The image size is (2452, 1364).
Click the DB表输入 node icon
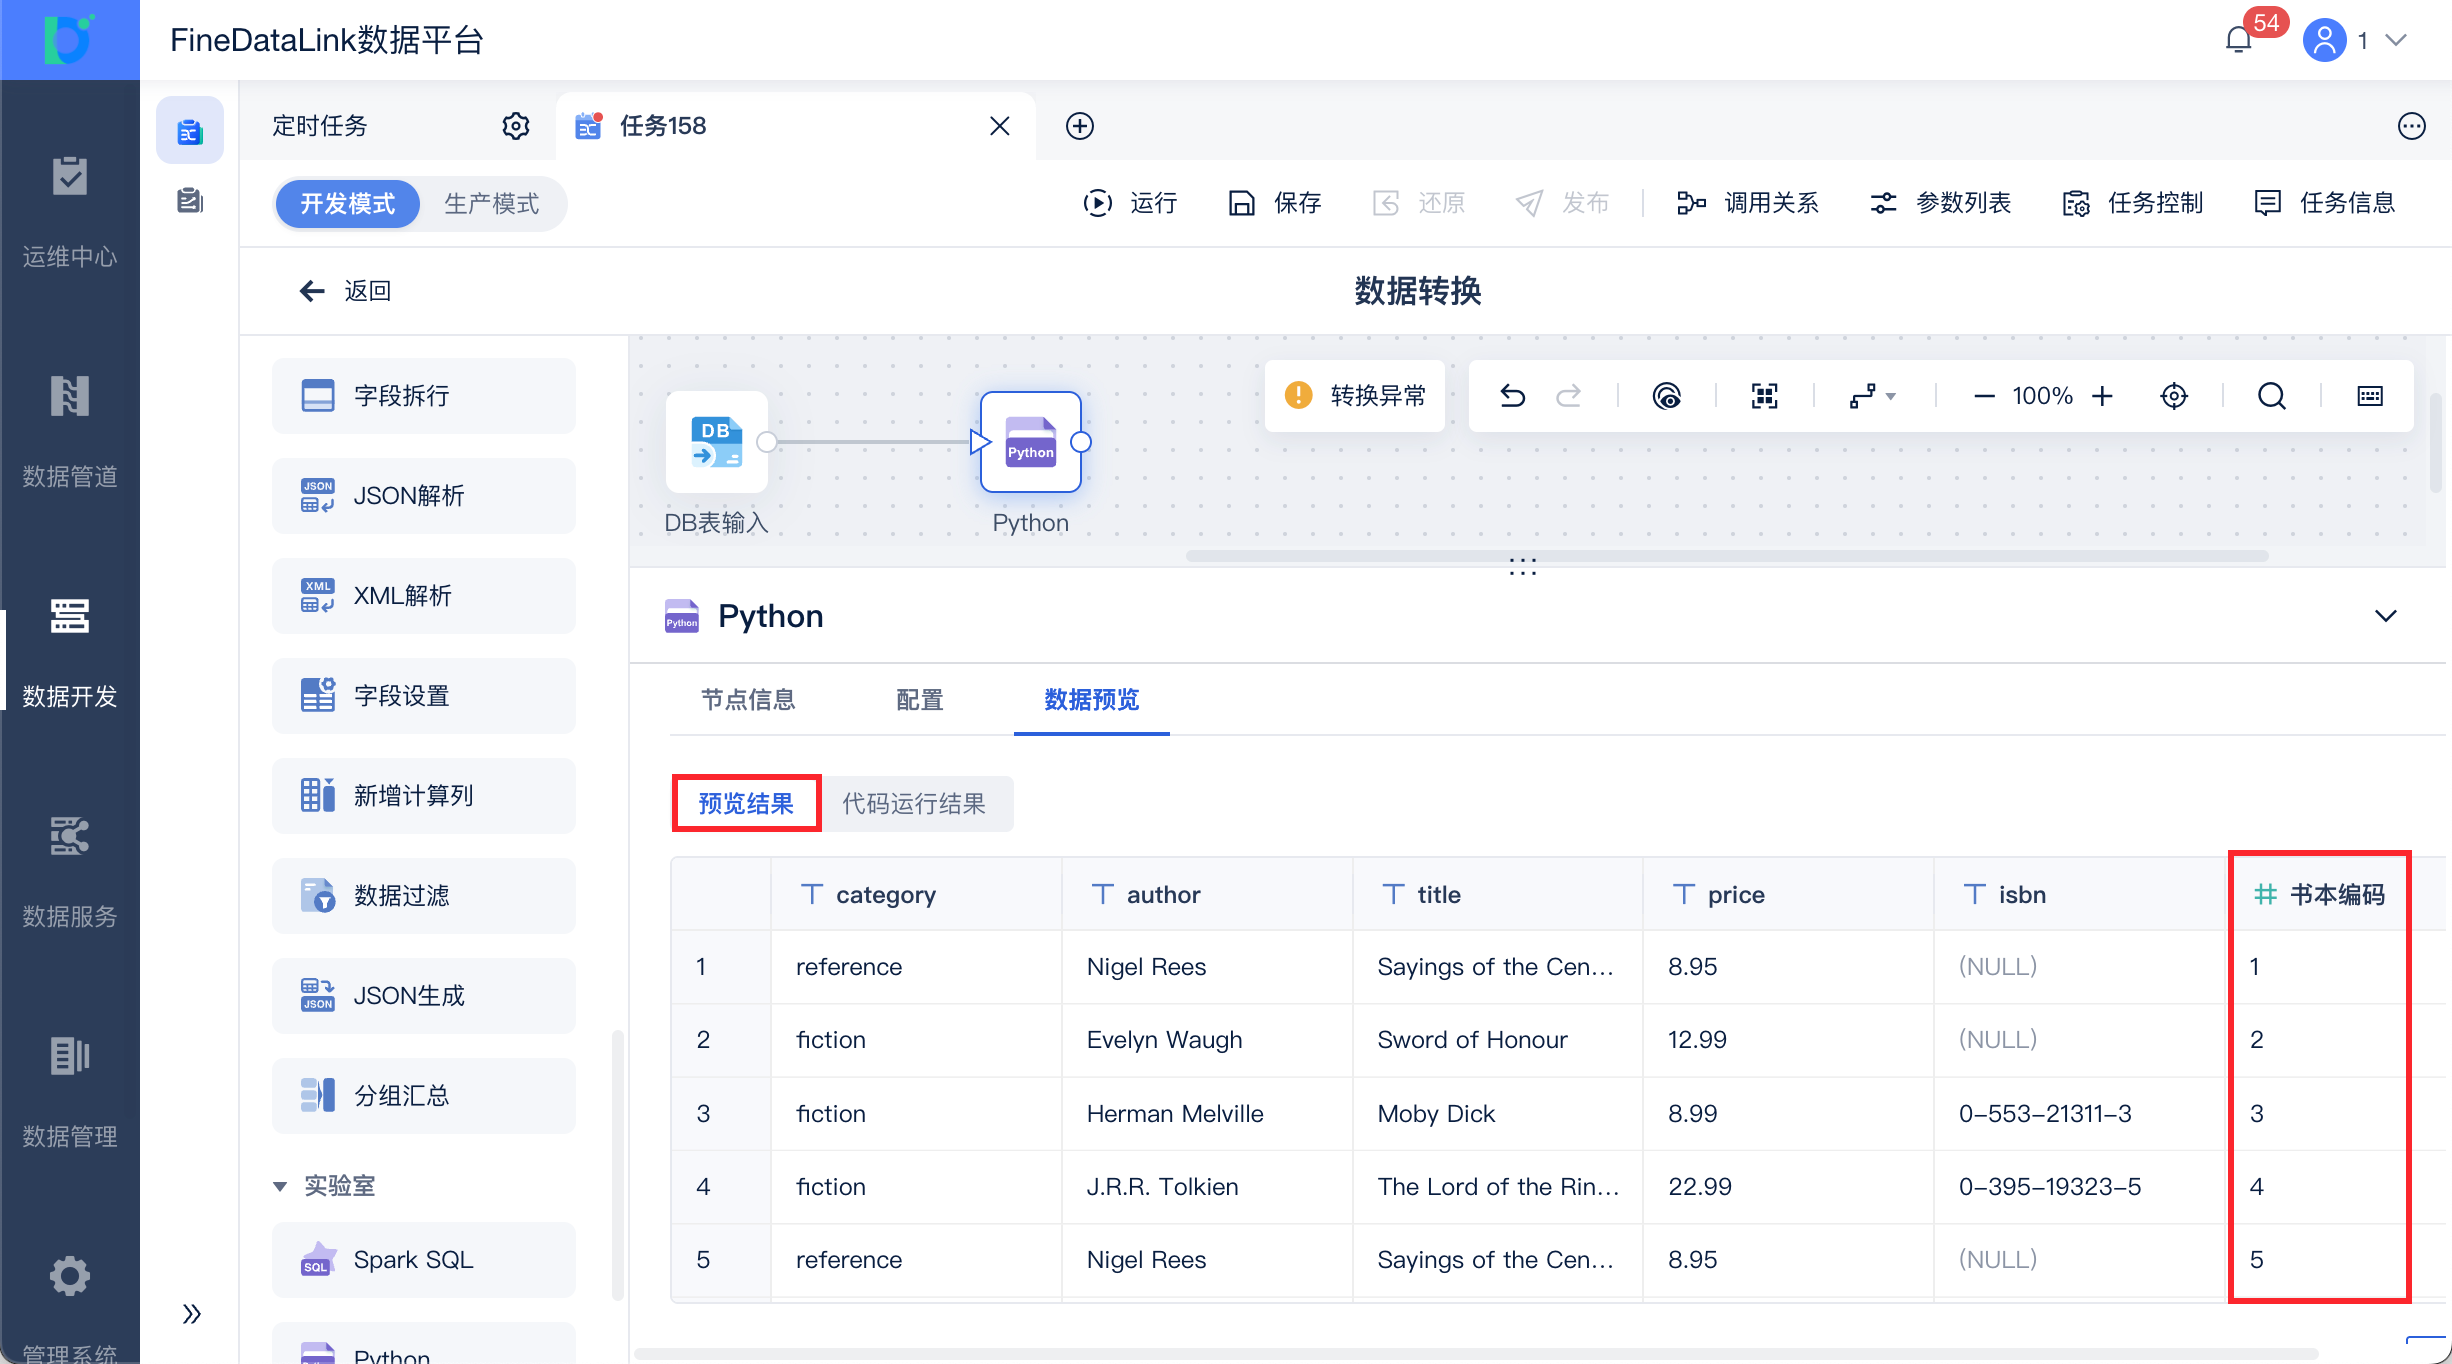716,442
